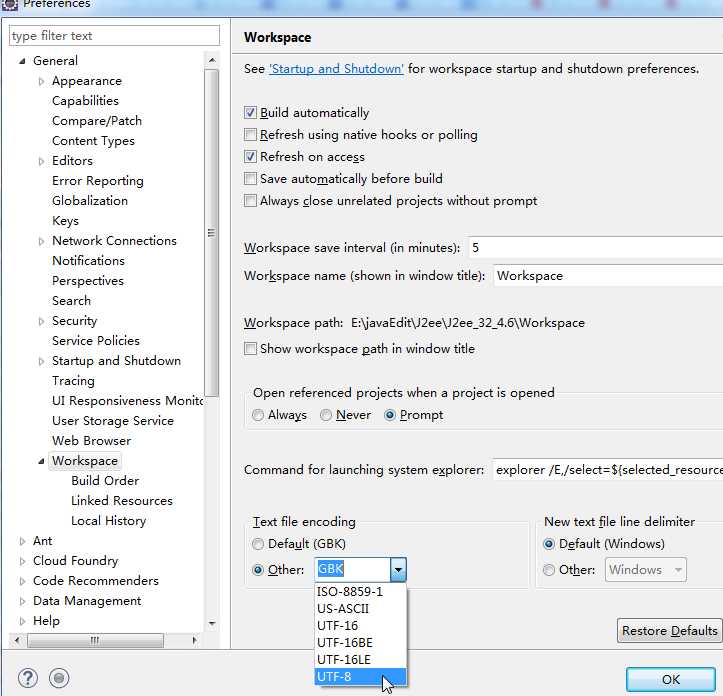Select Keys preferences item
The image size is (723, 696).
click(65, 221)
